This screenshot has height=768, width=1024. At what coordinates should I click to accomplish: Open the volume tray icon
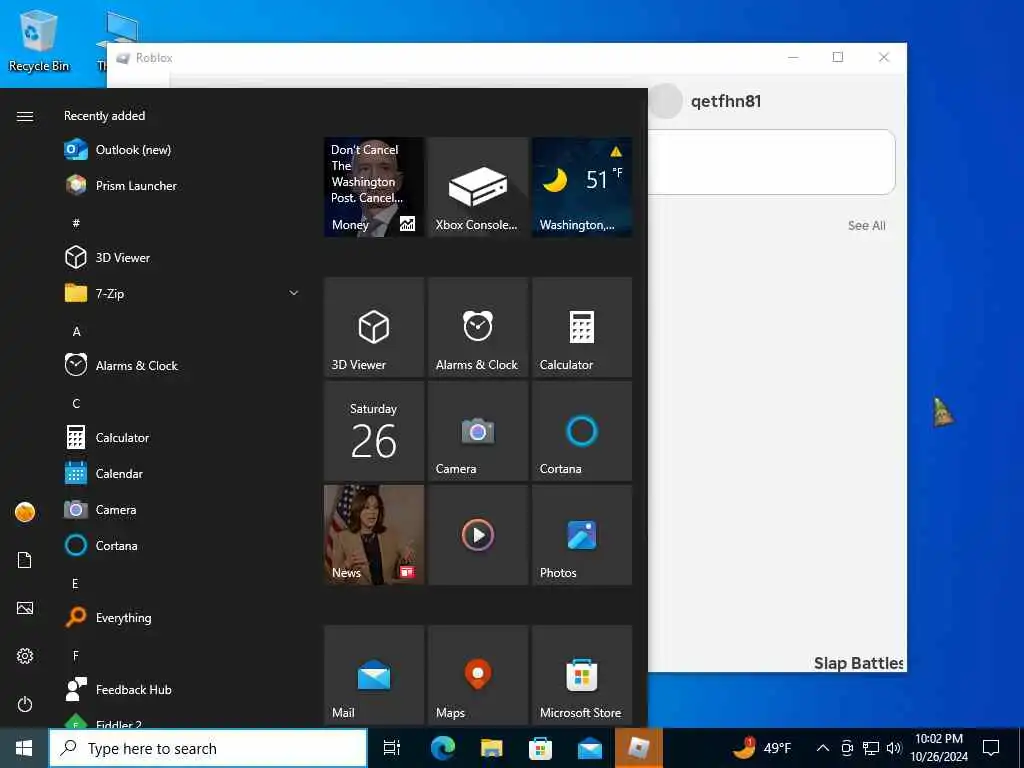coord(893,748)
